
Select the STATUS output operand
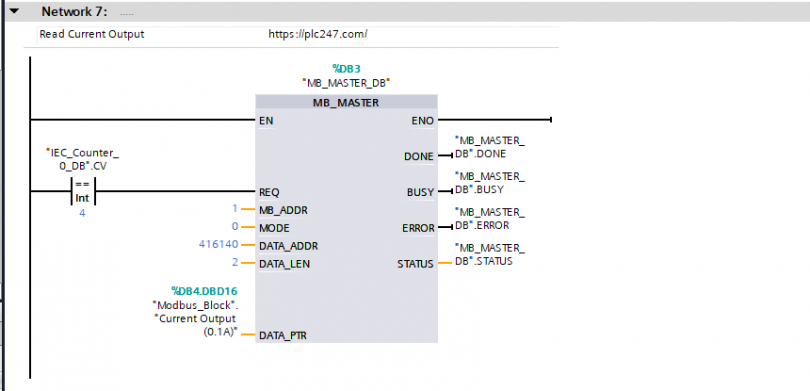[490, 255]
